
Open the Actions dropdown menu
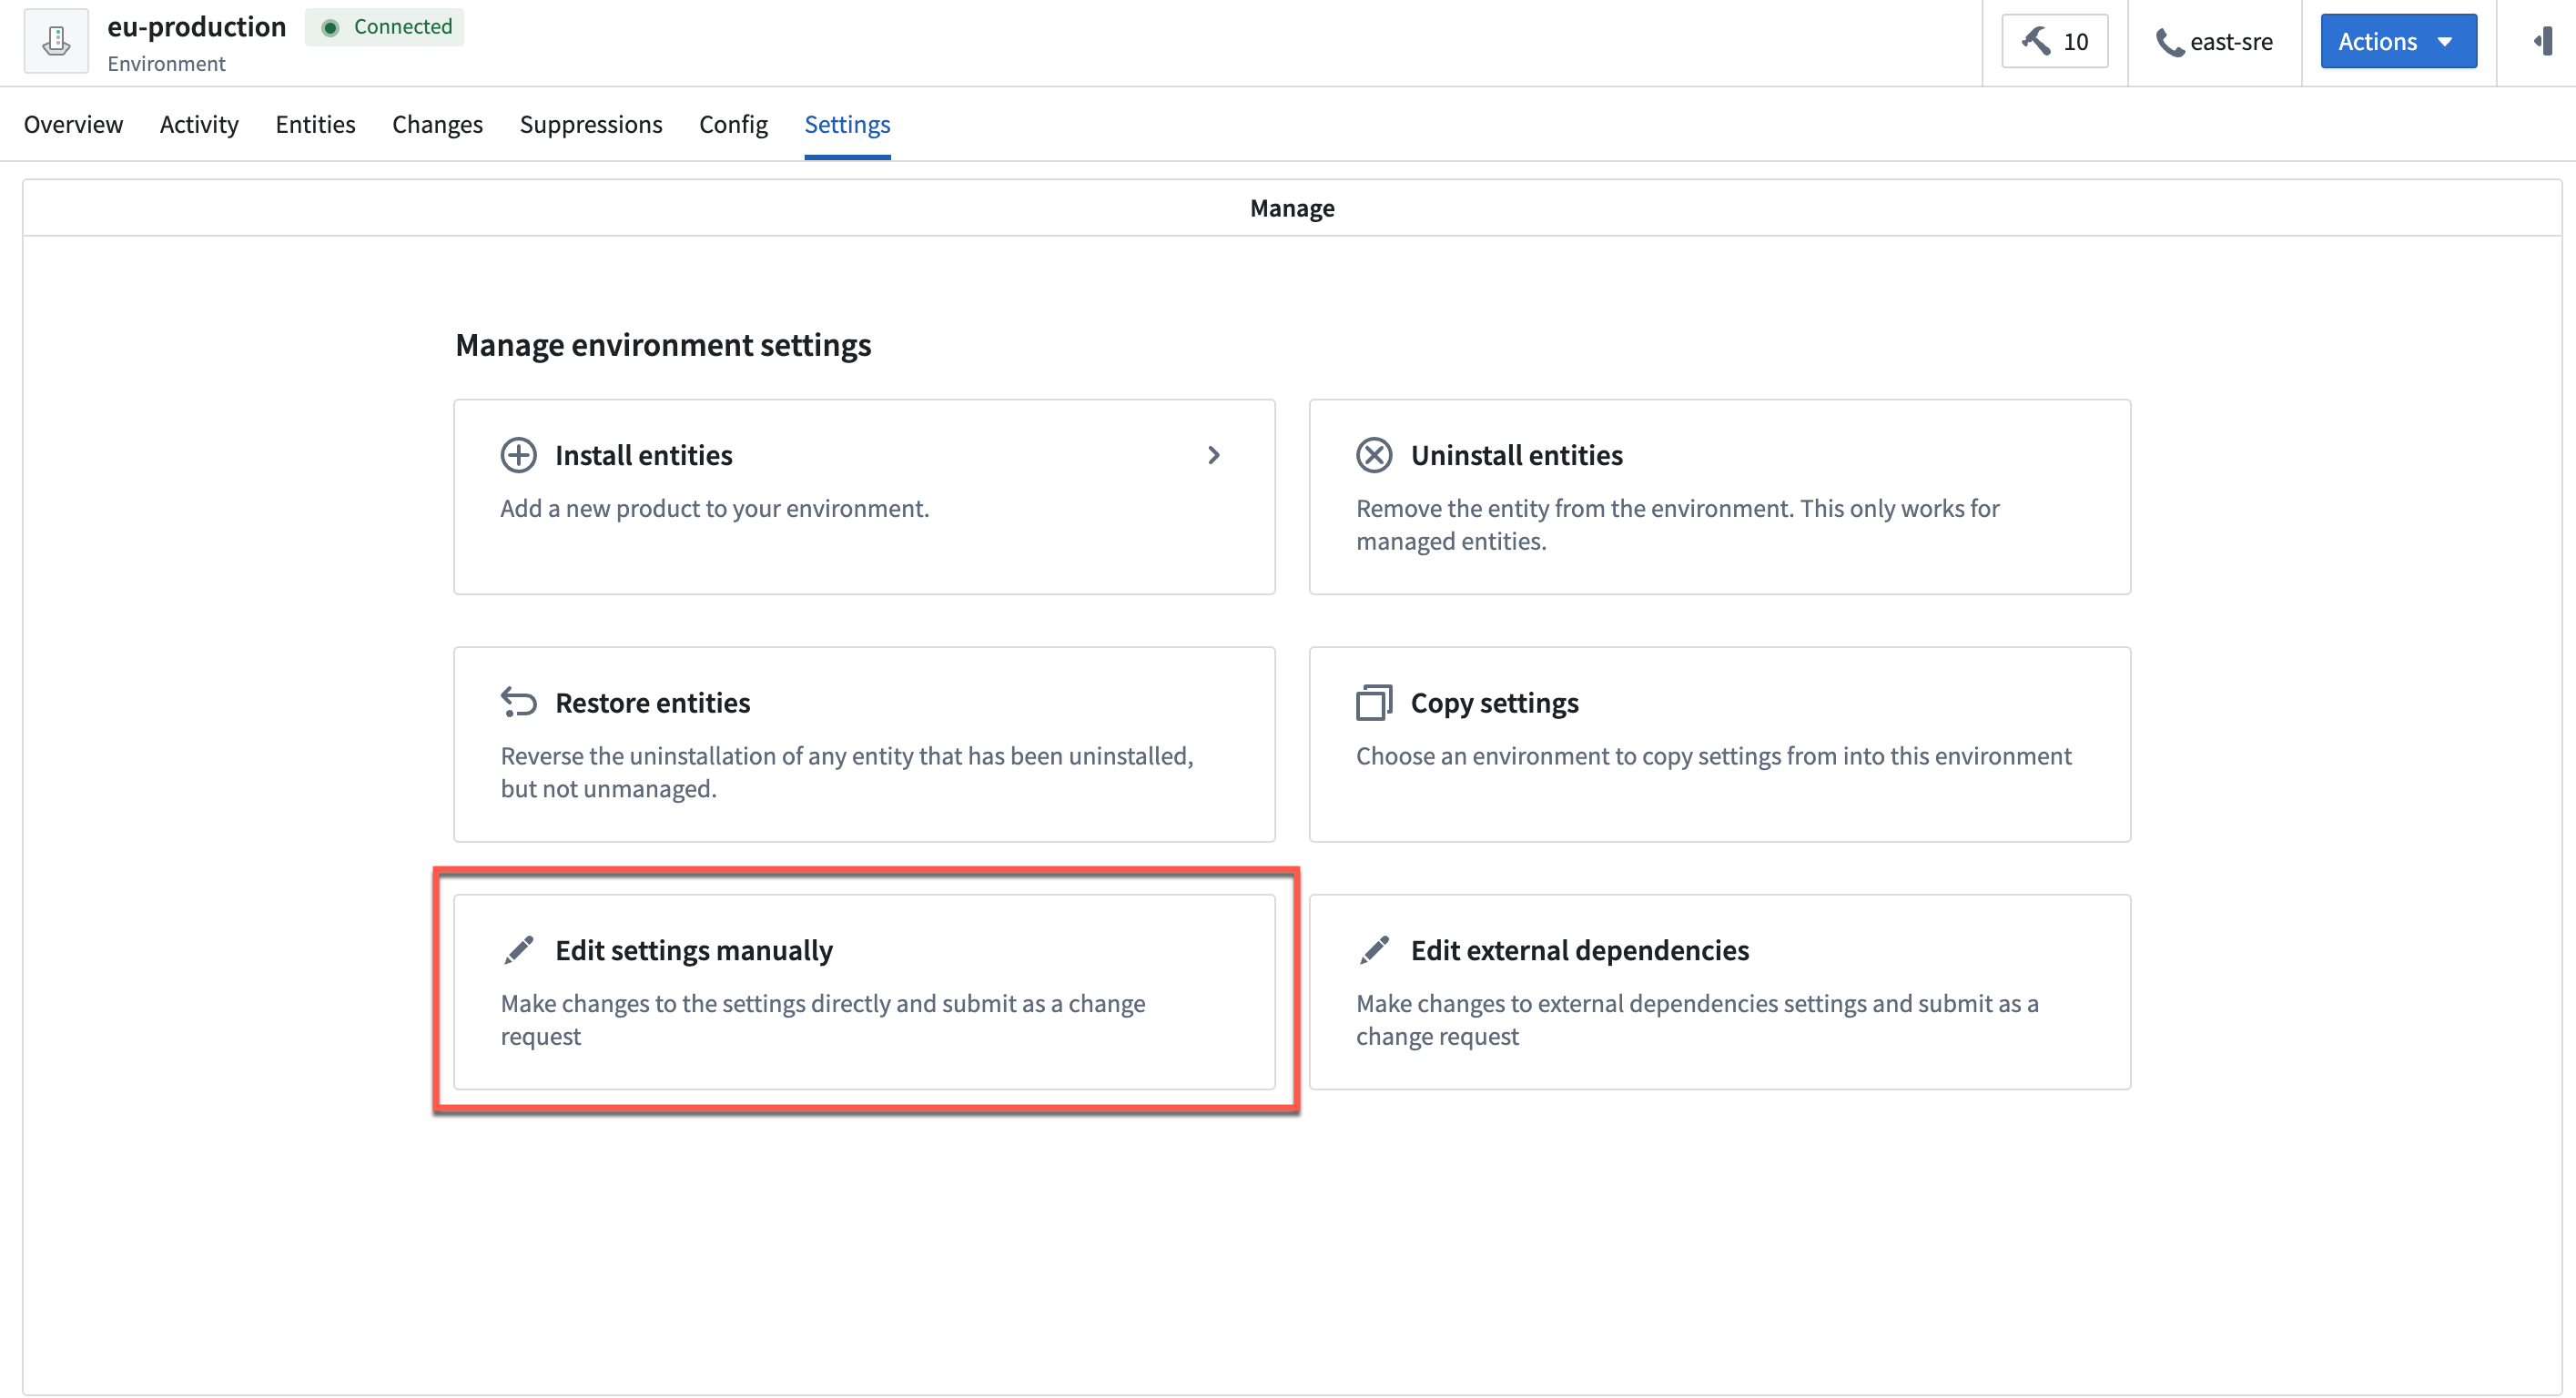click(2398, 41)
